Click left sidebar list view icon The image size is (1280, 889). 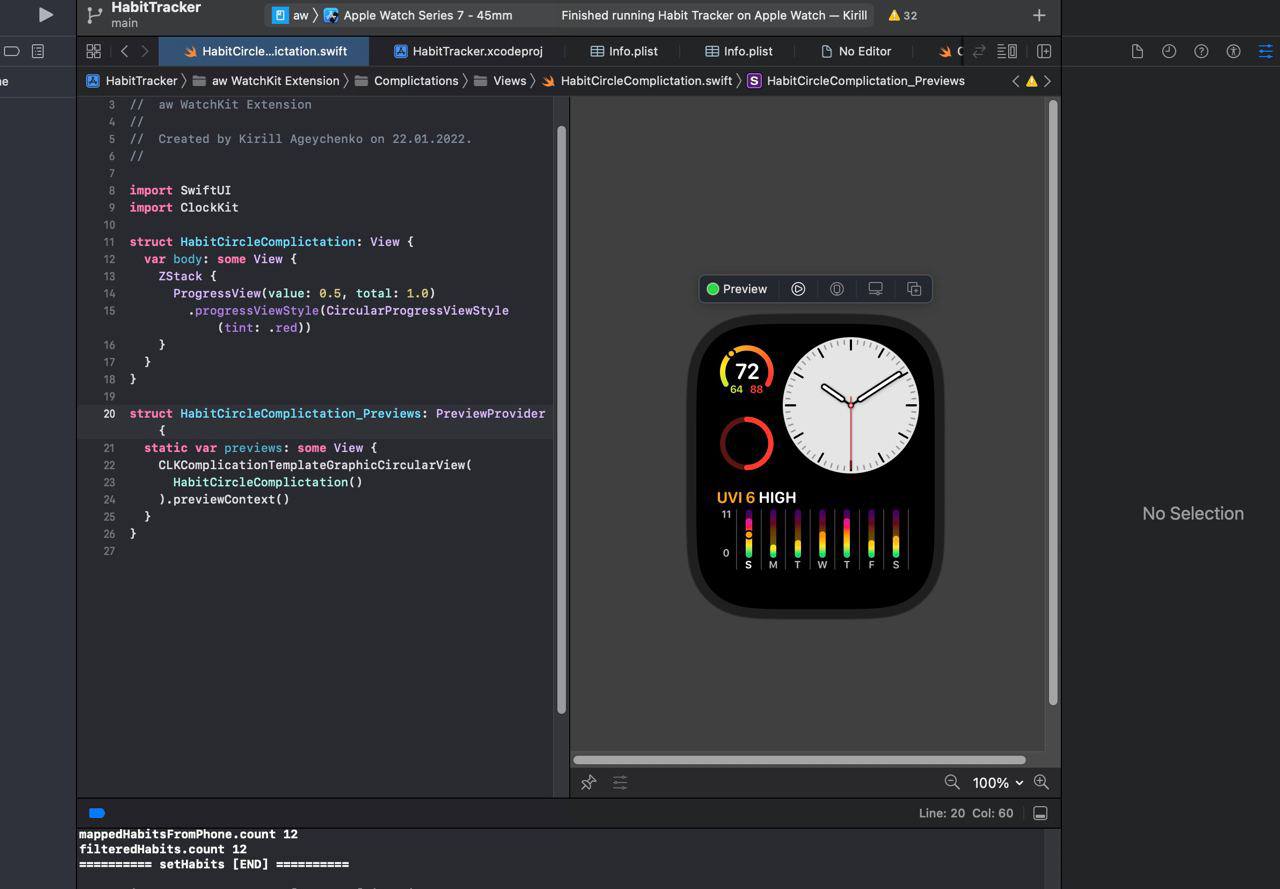pos(38,51)
